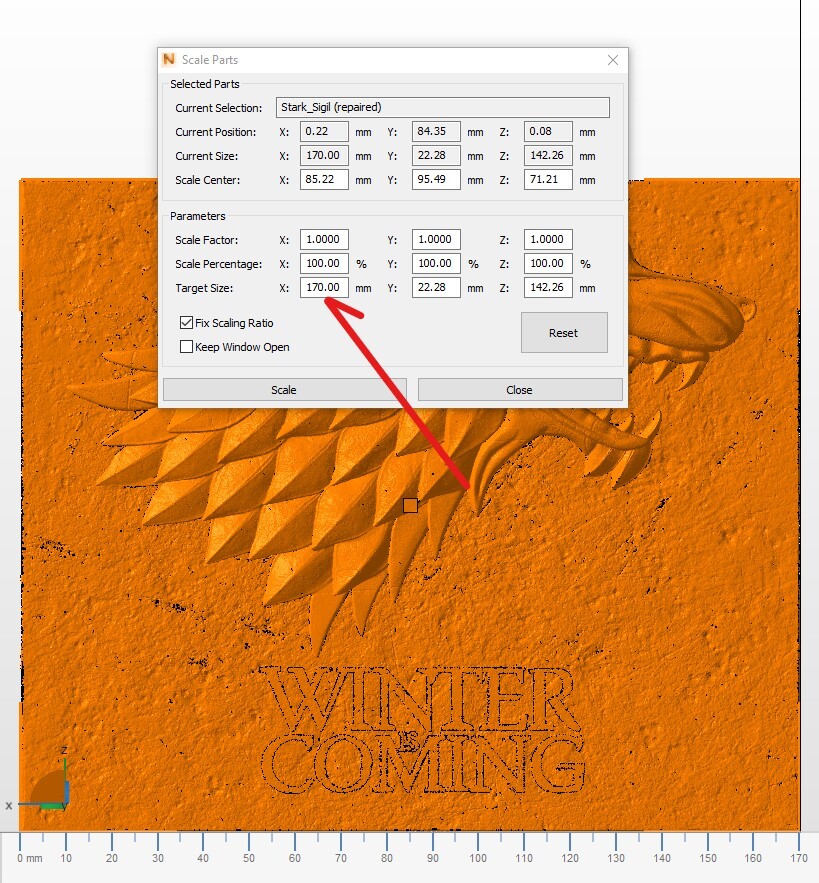
Task: Click the Target Size: label
Action: (204, 288)
